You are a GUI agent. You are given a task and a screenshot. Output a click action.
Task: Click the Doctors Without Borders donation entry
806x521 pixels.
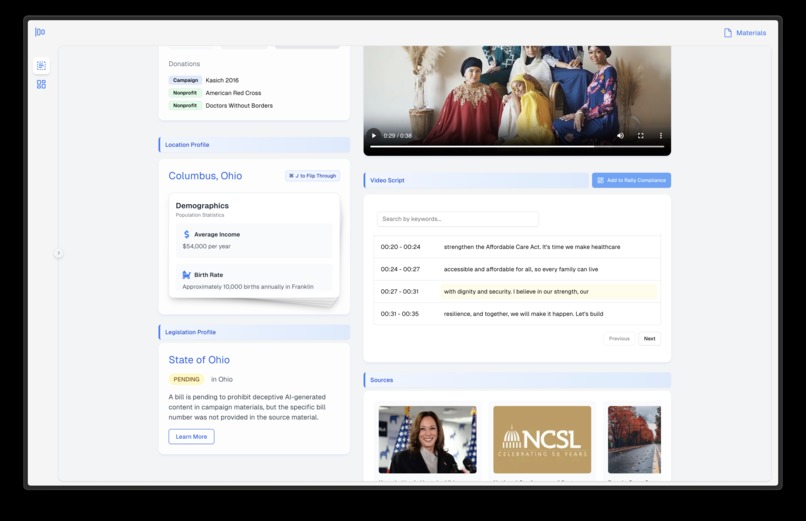tap(239, 105)
